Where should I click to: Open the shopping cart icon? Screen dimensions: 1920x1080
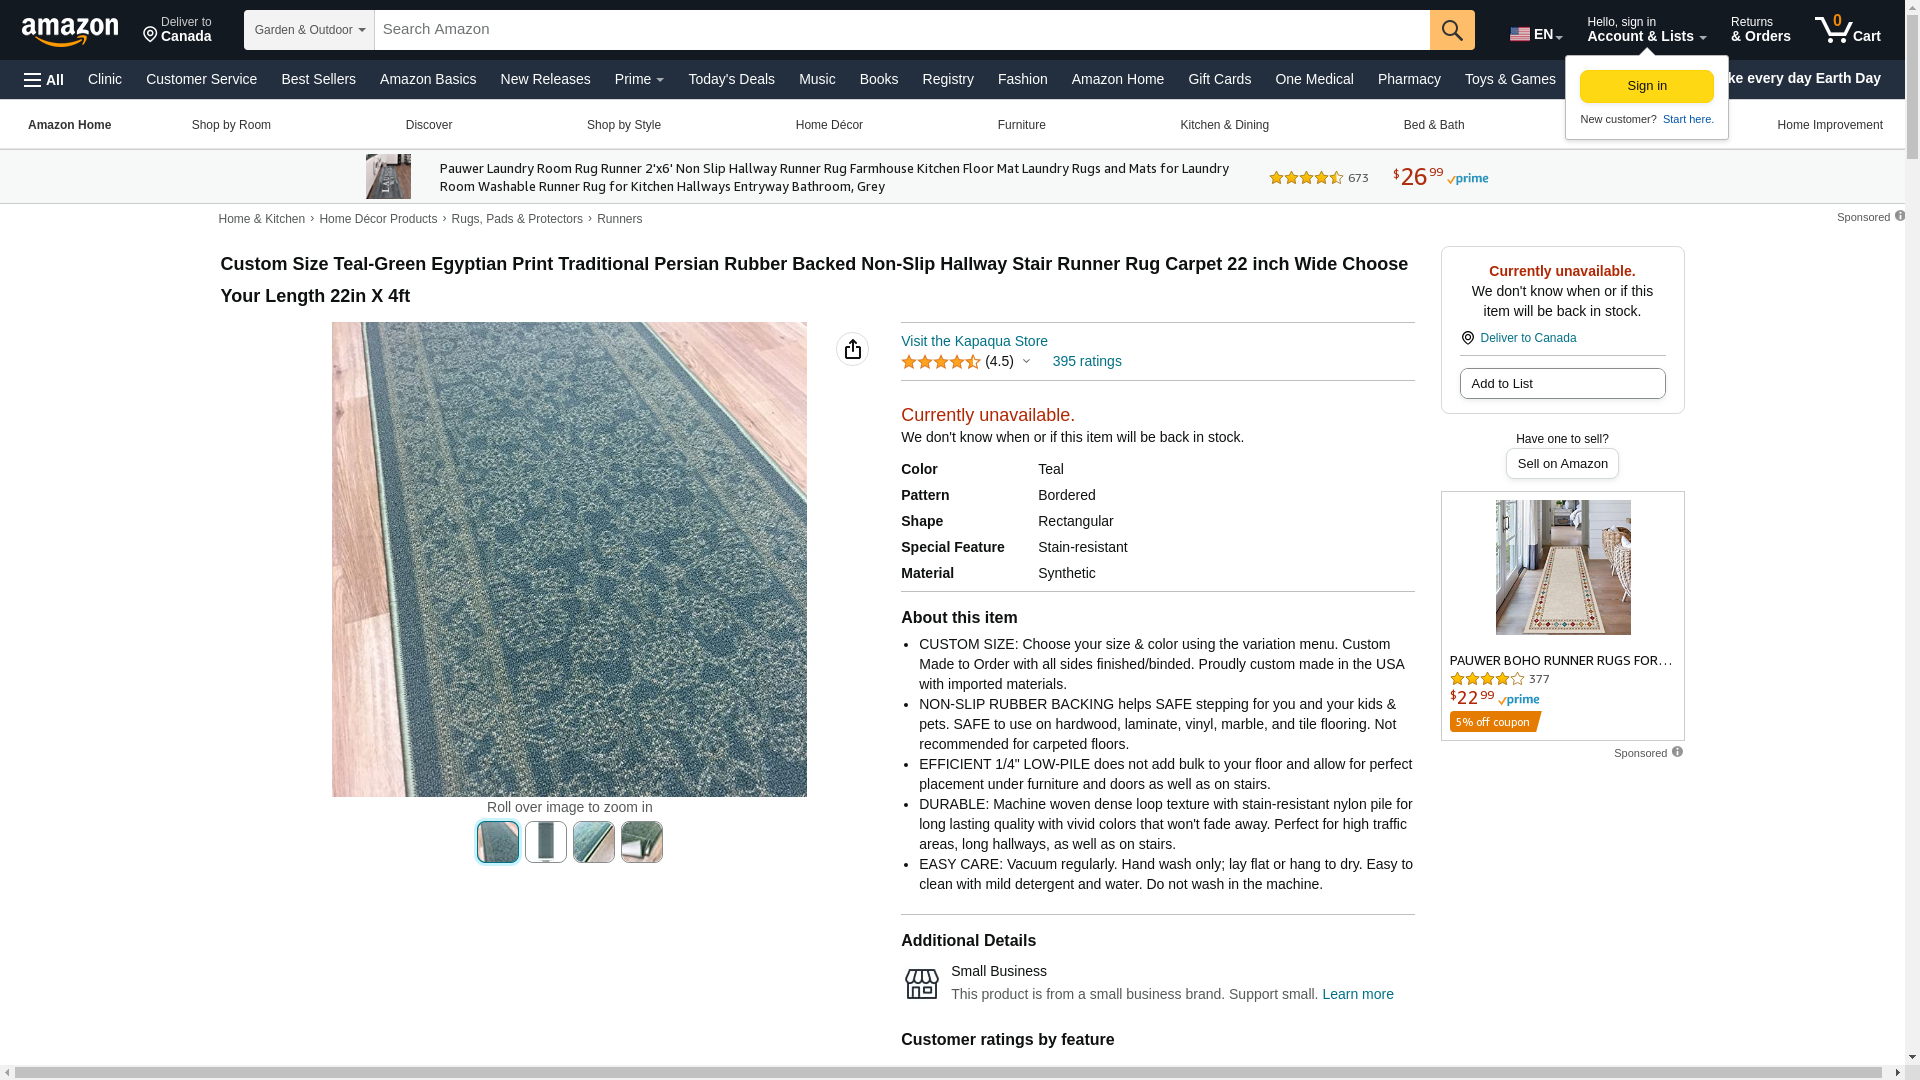coord(1847,30)
